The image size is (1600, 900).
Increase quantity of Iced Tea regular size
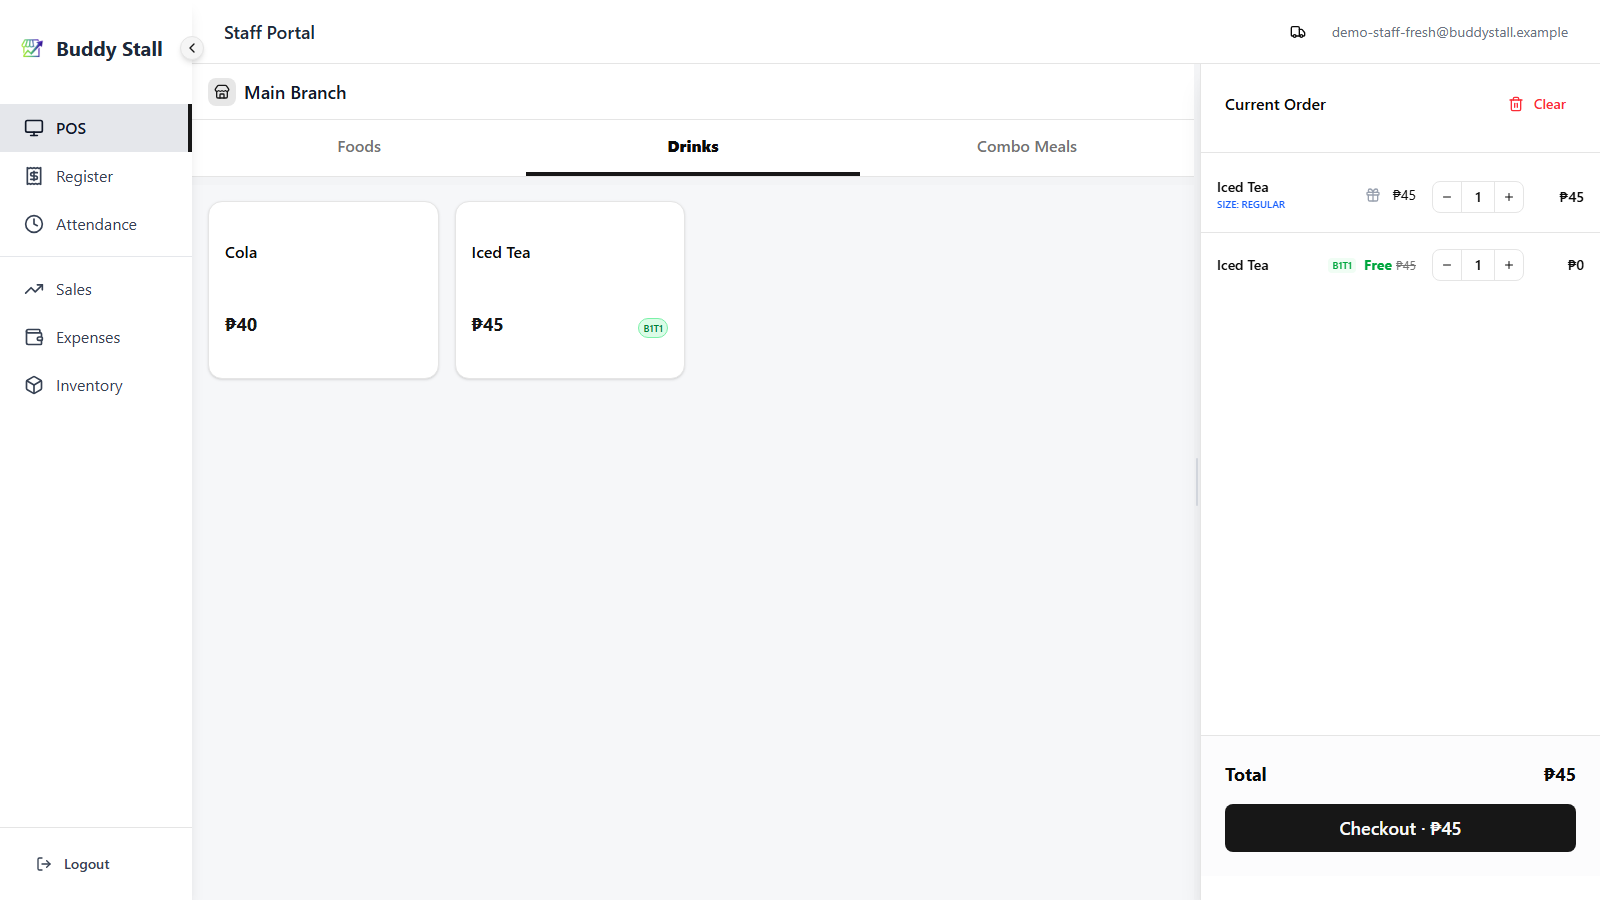(x=1509, y=197)
